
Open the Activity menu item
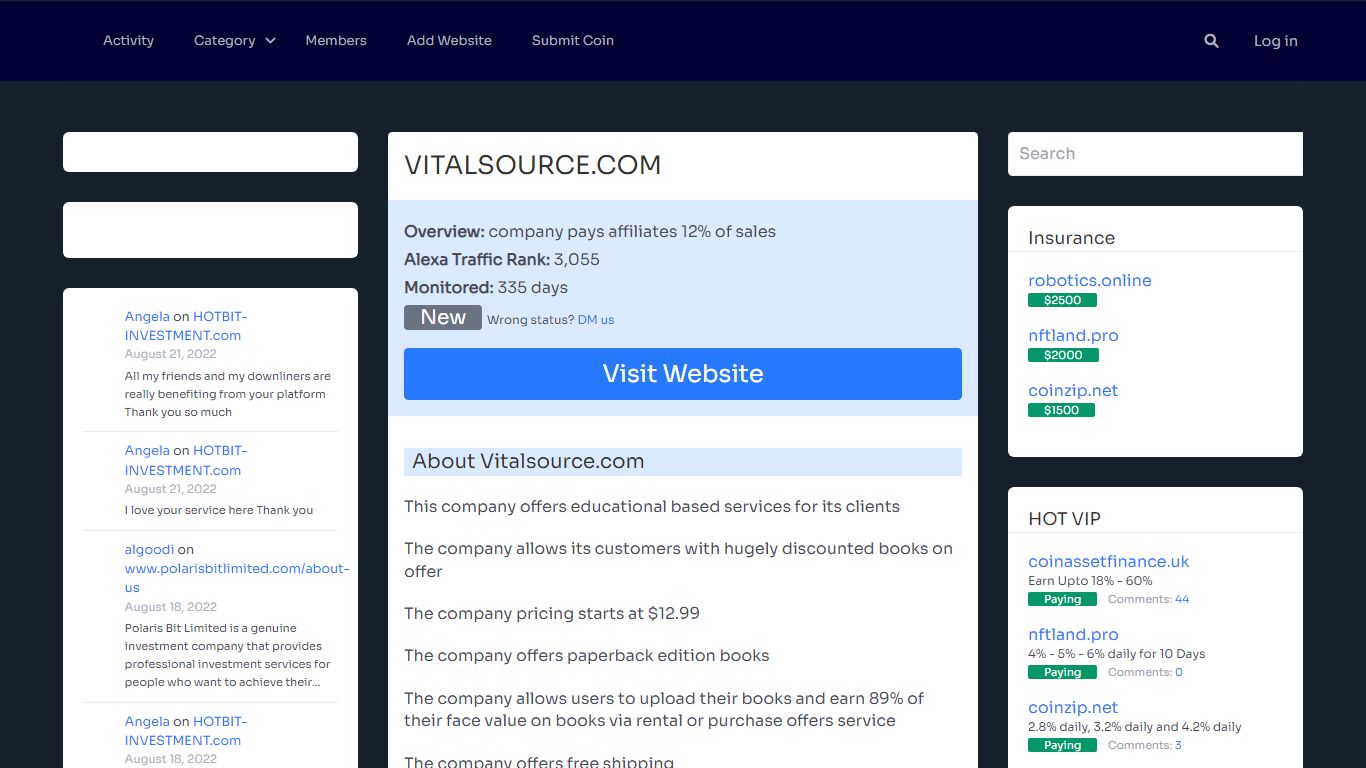(x=128, y=41)
